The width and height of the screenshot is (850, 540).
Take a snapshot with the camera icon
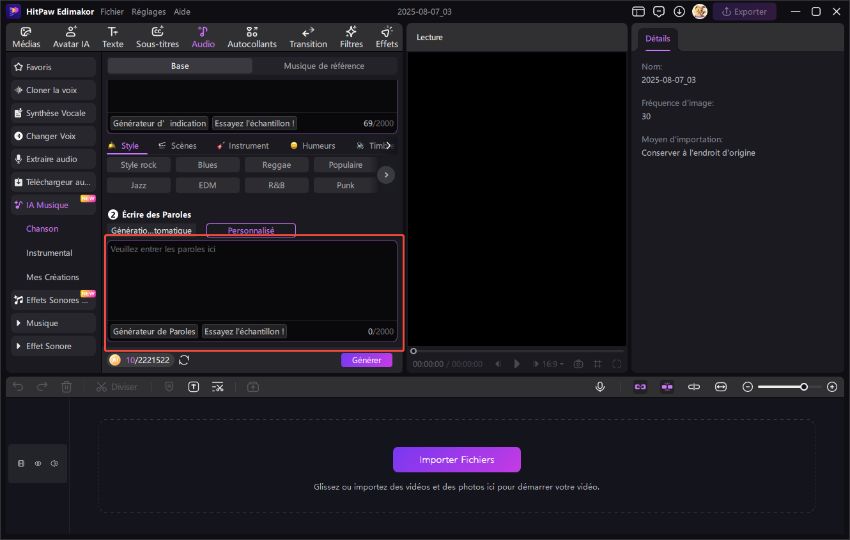pos(578,364)
